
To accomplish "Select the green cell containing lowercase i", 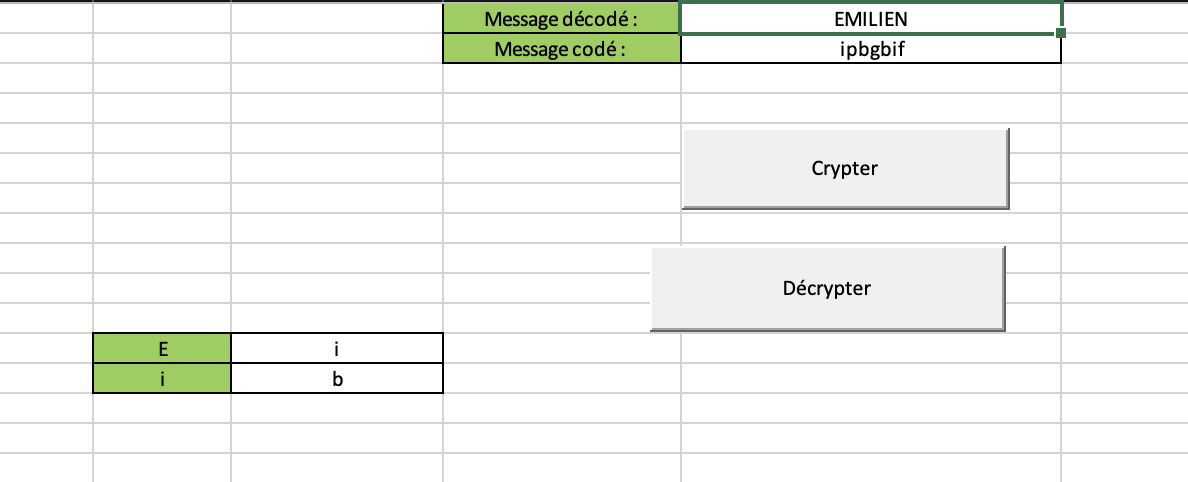I will point(162,378).
